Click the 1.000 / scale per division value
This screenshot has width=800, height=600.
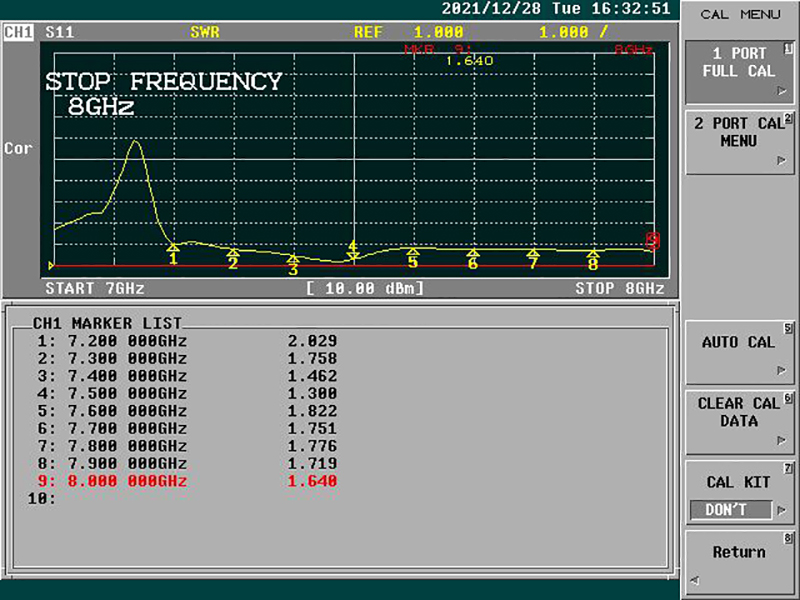click(573, 33)
